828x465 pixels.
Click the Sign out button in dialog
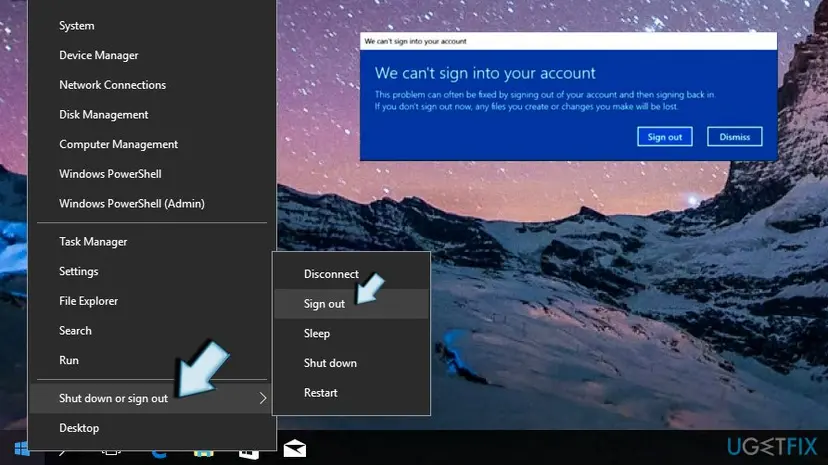point(664,137)
